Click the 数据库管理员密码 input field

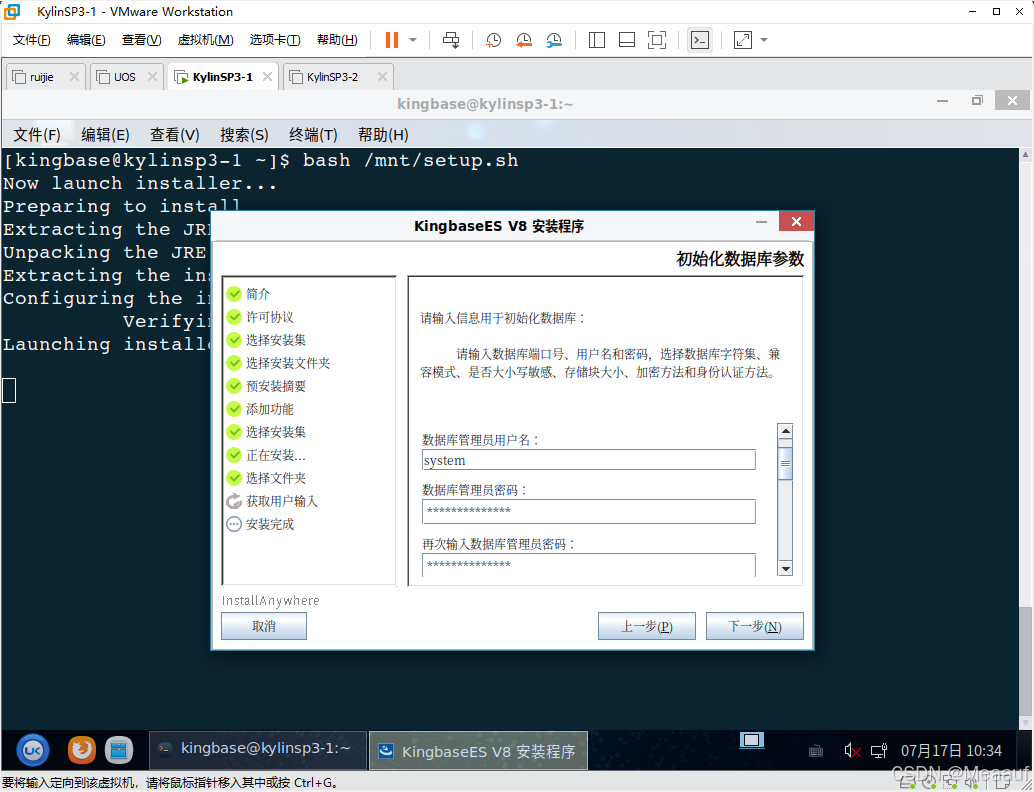coord(589,511)
